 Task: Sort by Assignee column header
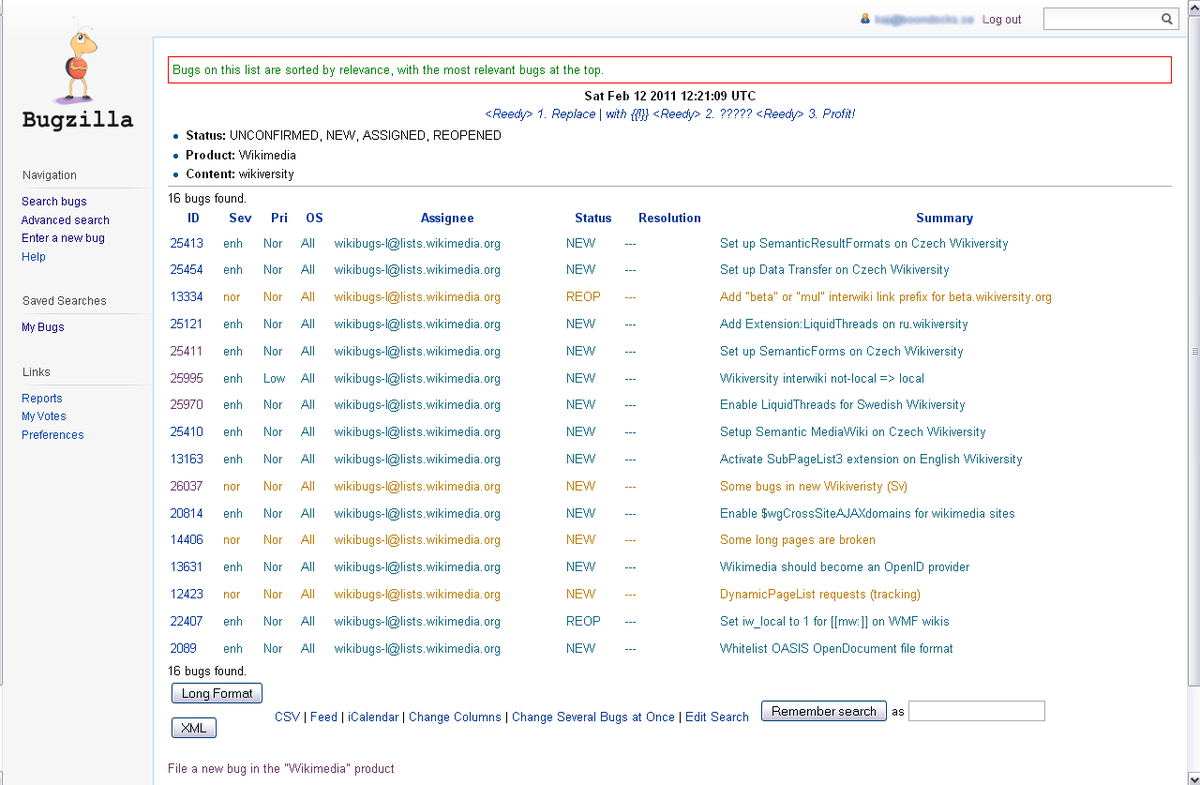(447, 218)
